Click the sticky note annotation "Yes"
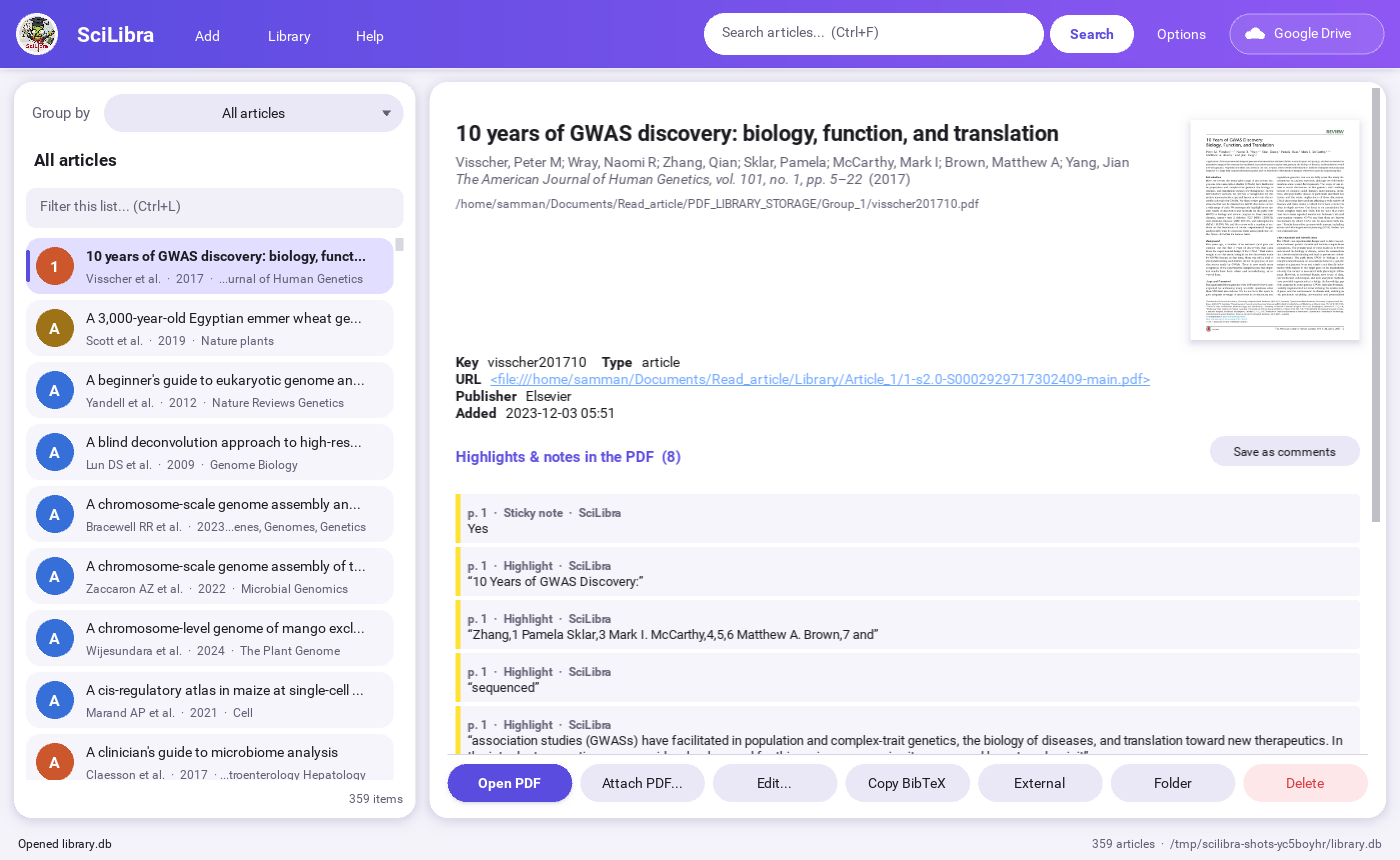The height and width of the screenshot is (860, 1400). click(x=908, y=519)
